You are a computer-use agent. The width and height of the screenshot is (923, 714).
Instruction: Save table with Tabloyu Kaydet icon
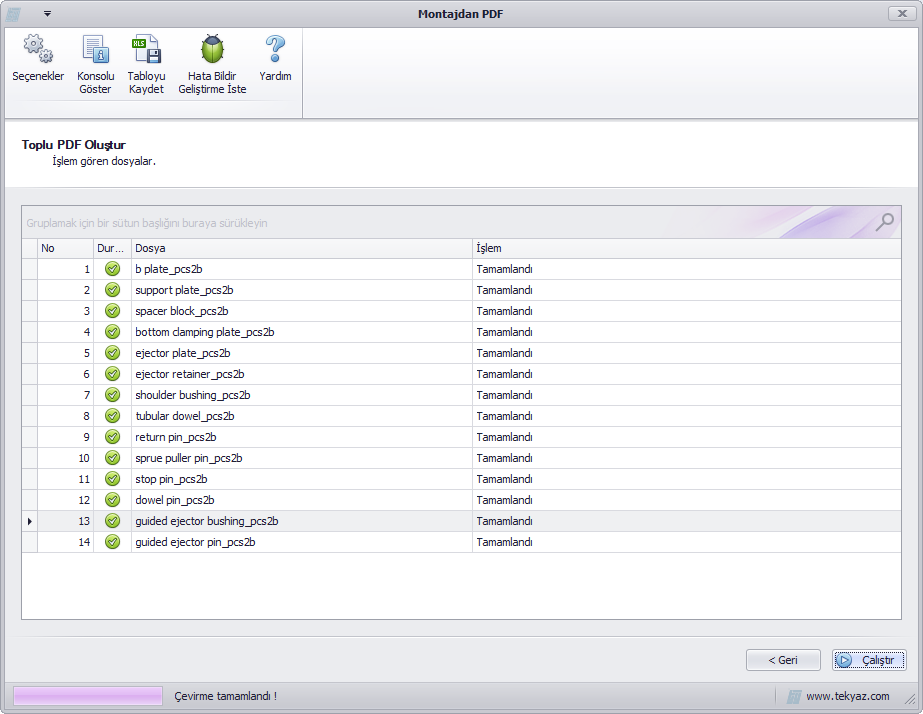pyautogui.click(x=146, y=49)
